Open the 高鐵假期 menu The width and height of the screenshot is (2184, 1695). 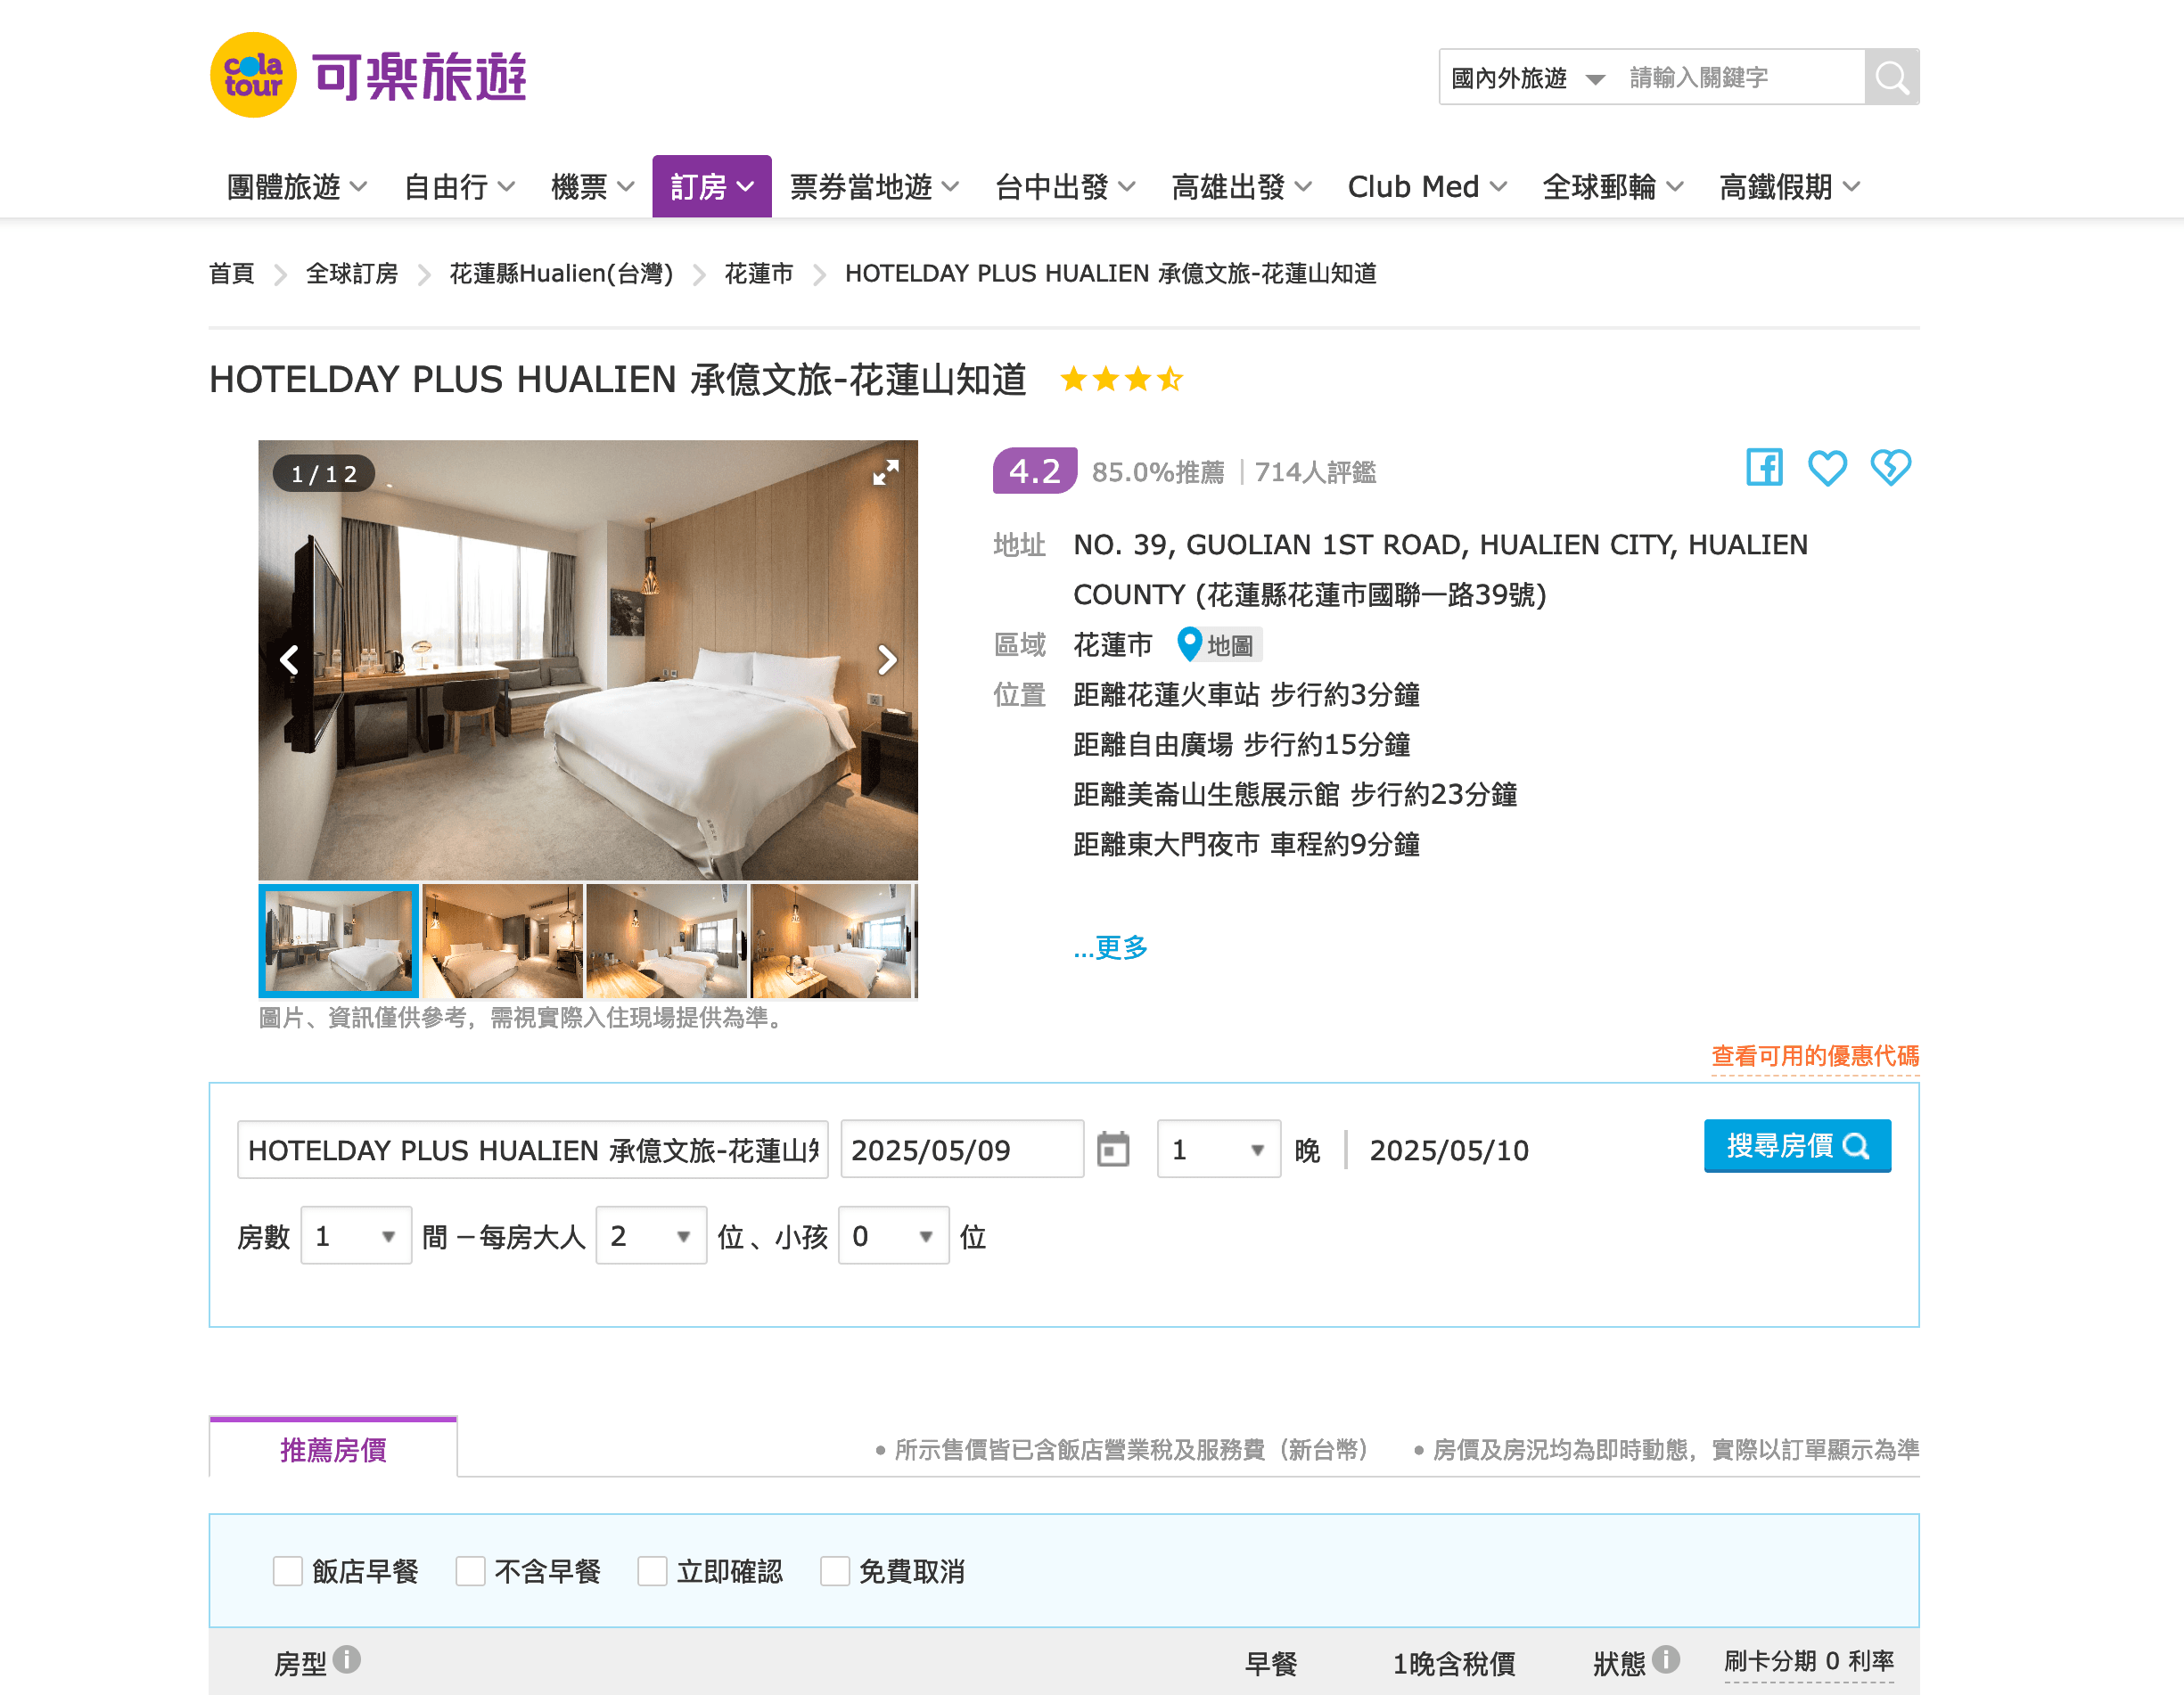[1789, 187]
